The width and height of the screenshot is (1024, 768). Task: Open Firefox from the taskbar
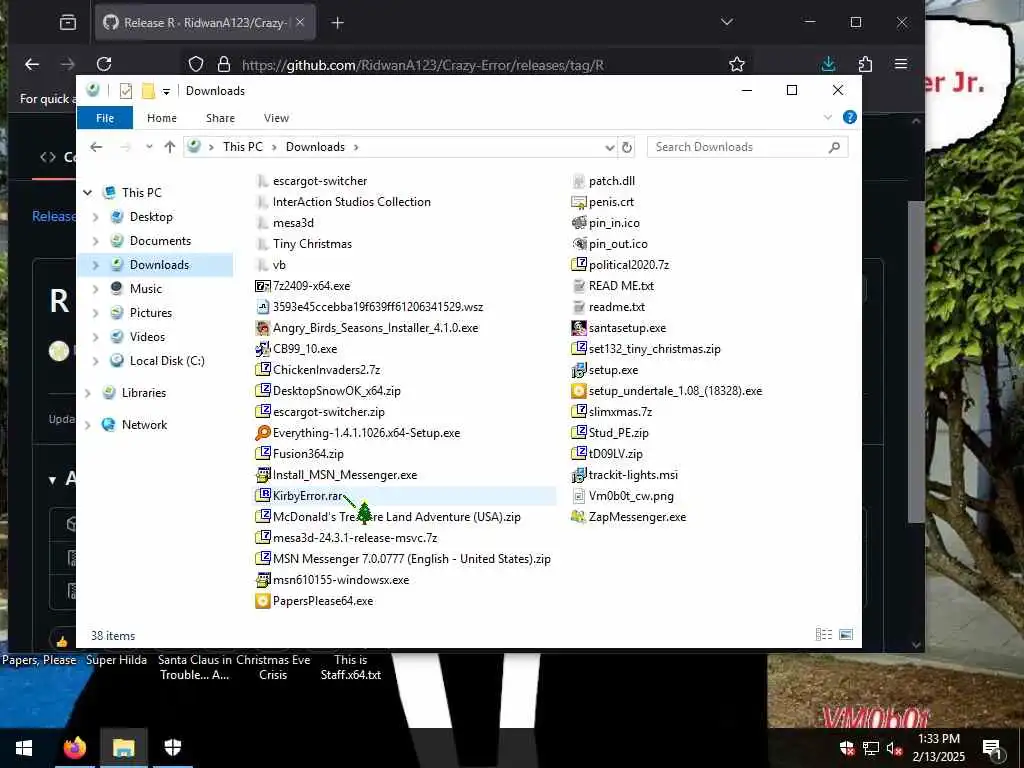74,748
